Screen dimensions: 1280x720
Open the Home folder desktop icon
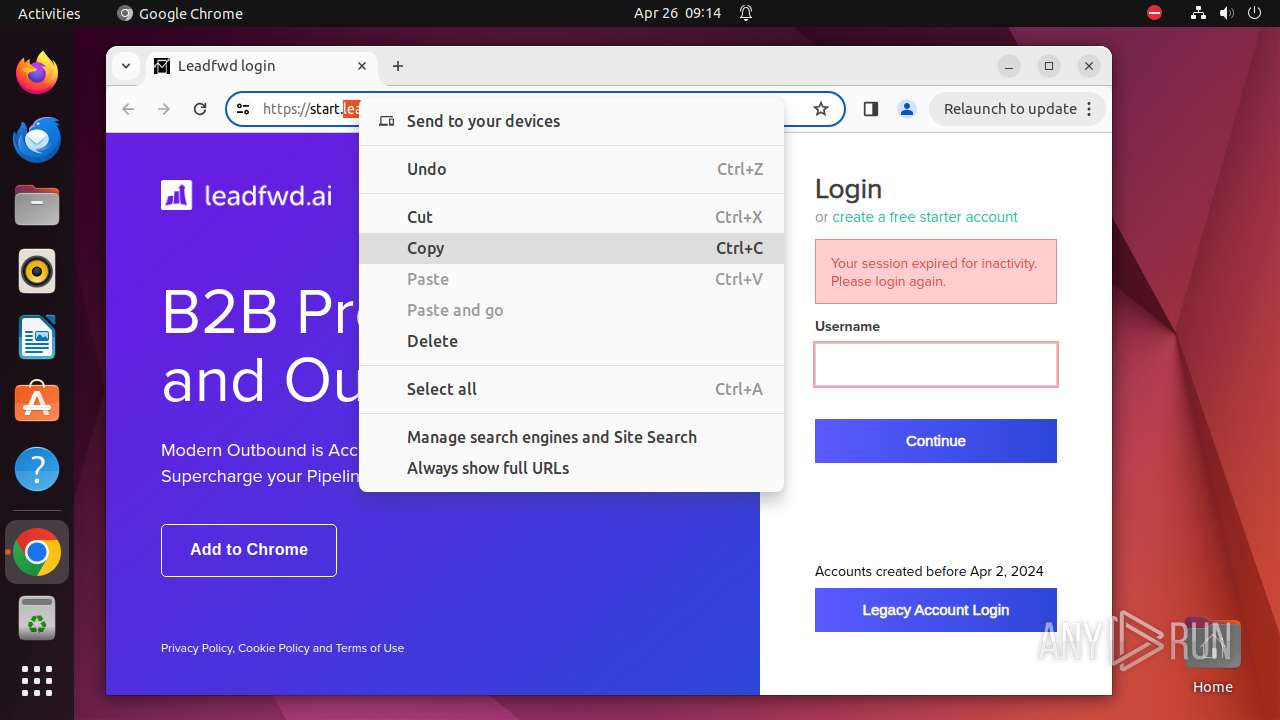[x=1212, y=655]
